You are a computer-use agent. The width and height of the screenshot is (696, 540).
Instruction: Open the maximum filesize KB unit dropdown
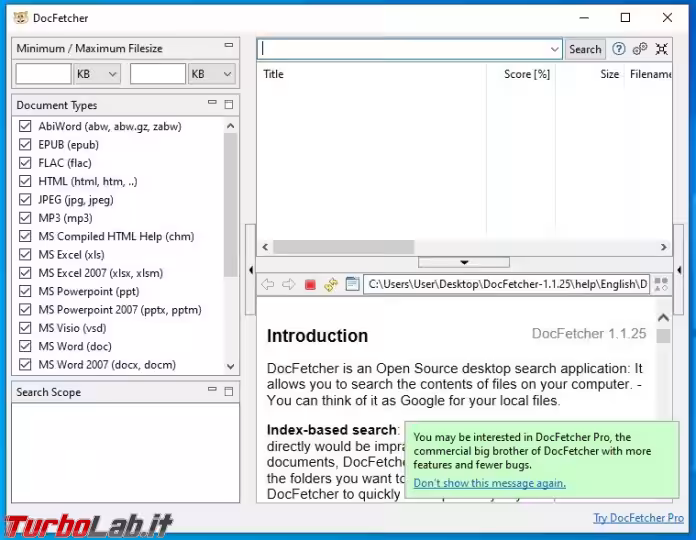coord(212,74)
